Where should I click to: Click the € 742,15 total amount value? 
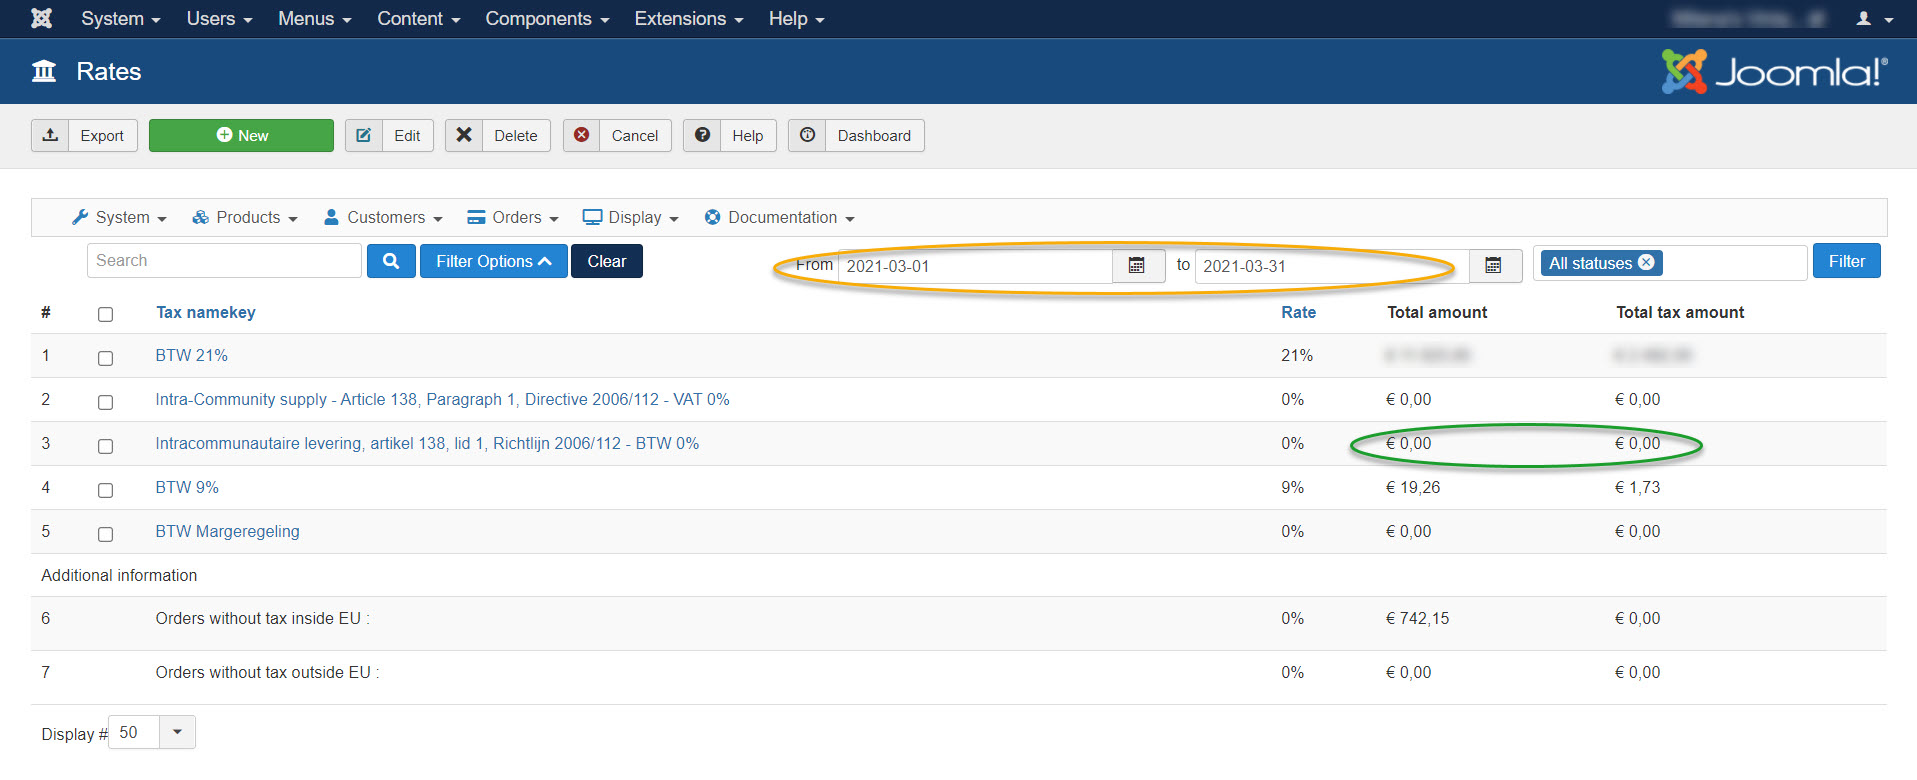tap(1417, 618)
